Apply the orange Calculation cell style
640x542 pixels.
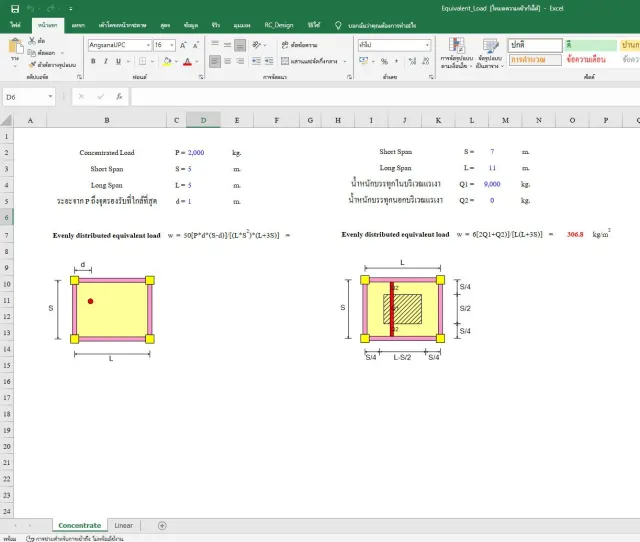coord(535,60)
